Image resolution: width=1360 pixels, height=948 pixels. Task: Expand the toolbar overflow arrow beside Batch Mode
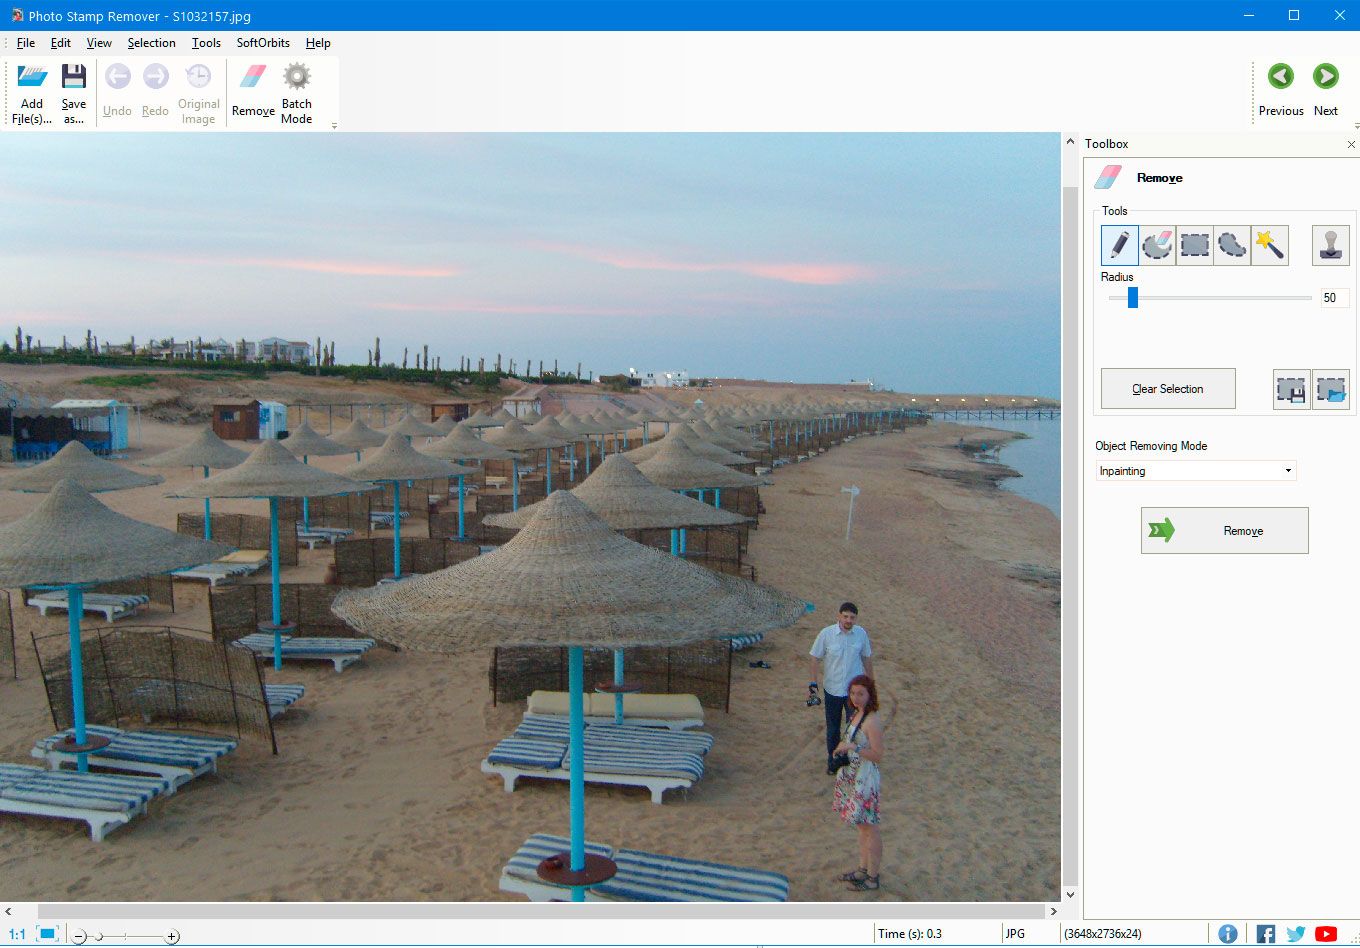coord(334,126)
